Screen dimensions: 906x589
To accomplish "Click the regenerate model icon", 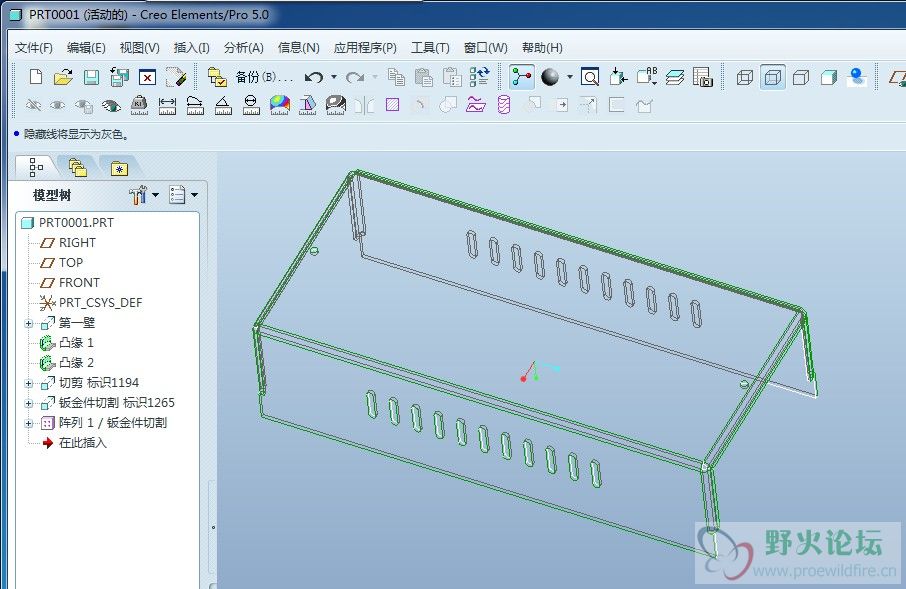I will [480, 77].
